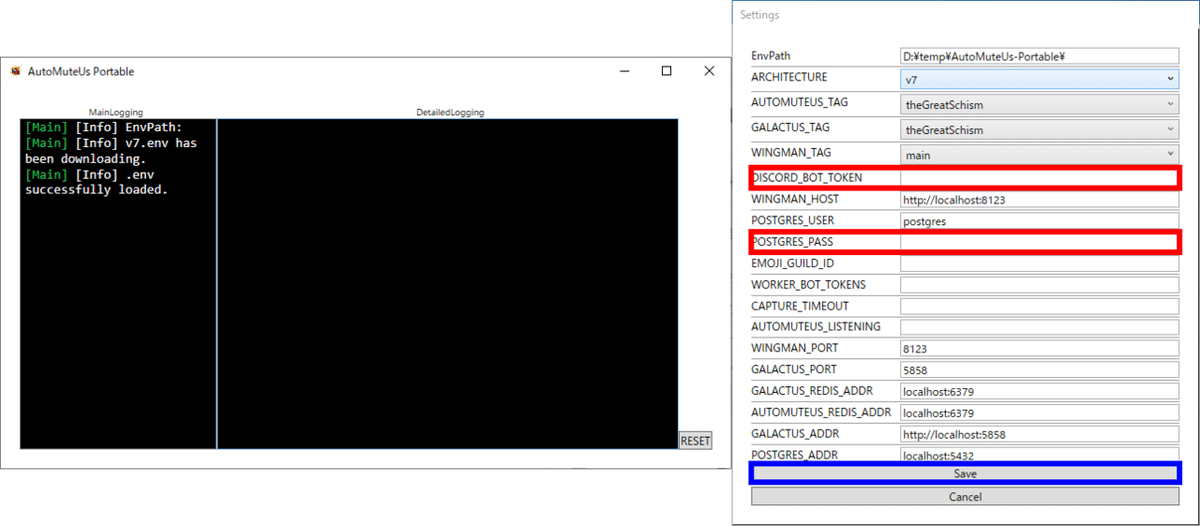Click the WINGMAN_PORT field with 8123

[x=1040, y=348]
